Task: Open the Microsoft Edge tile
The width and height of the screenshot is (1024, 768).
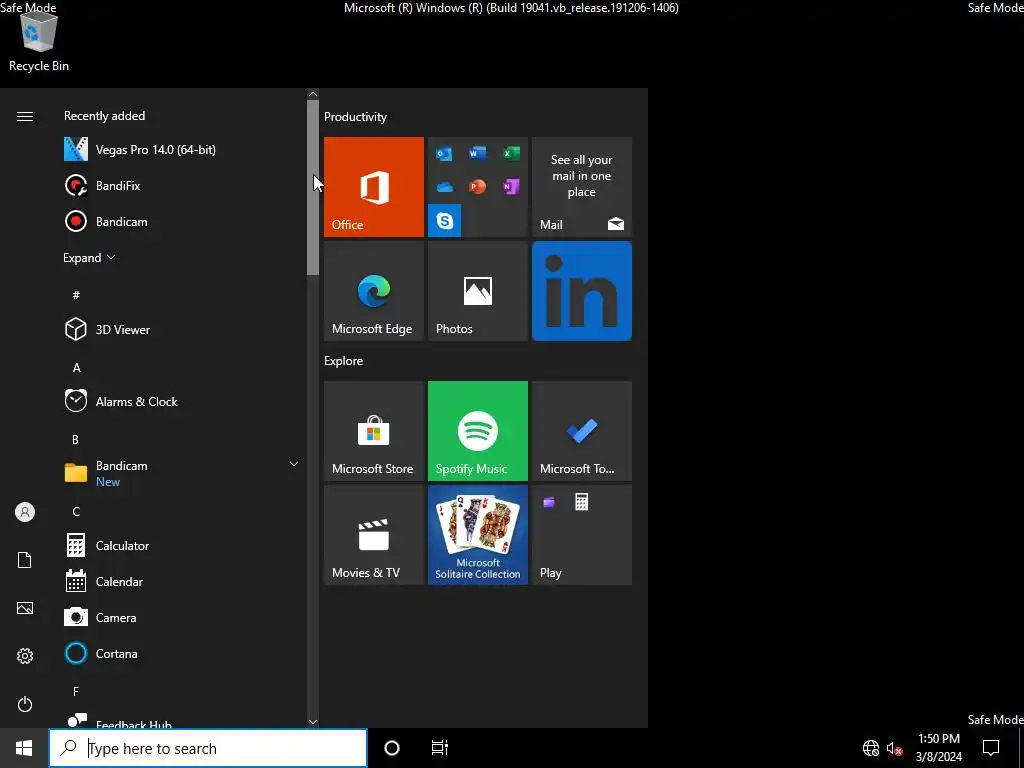Action: click(x=374, y=291)
